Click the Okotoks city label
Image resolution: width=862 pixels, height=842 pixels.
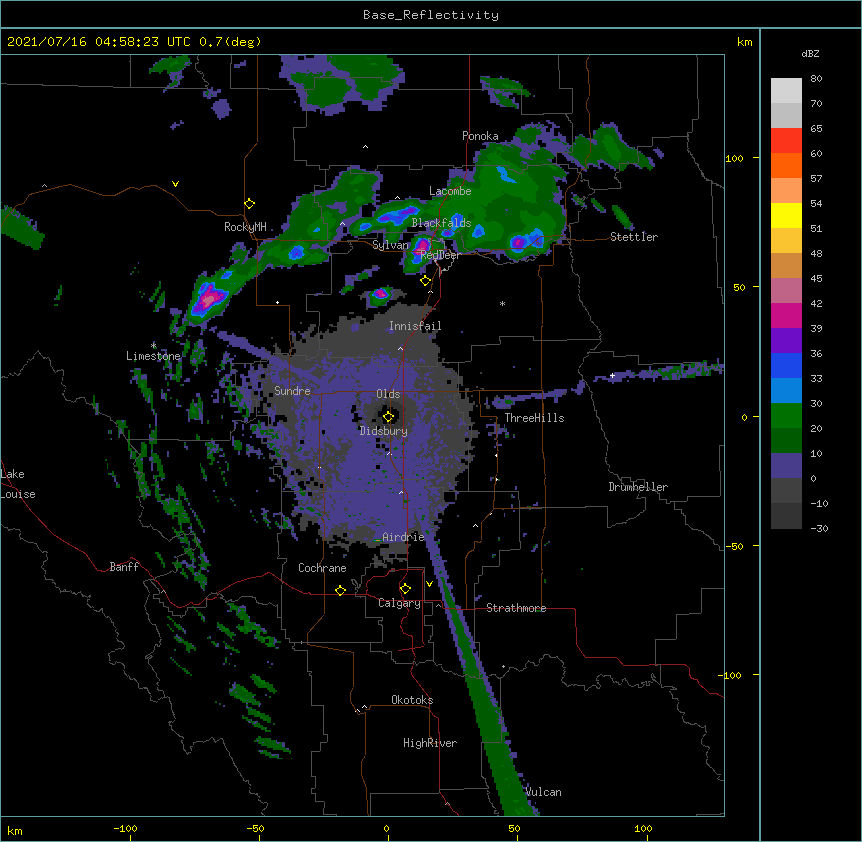[x=412, y=700]
